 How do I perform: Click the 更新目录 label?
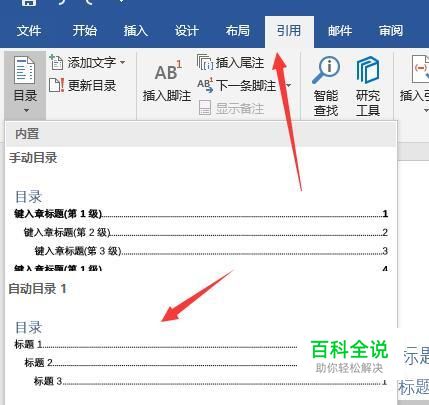[92, 86]
